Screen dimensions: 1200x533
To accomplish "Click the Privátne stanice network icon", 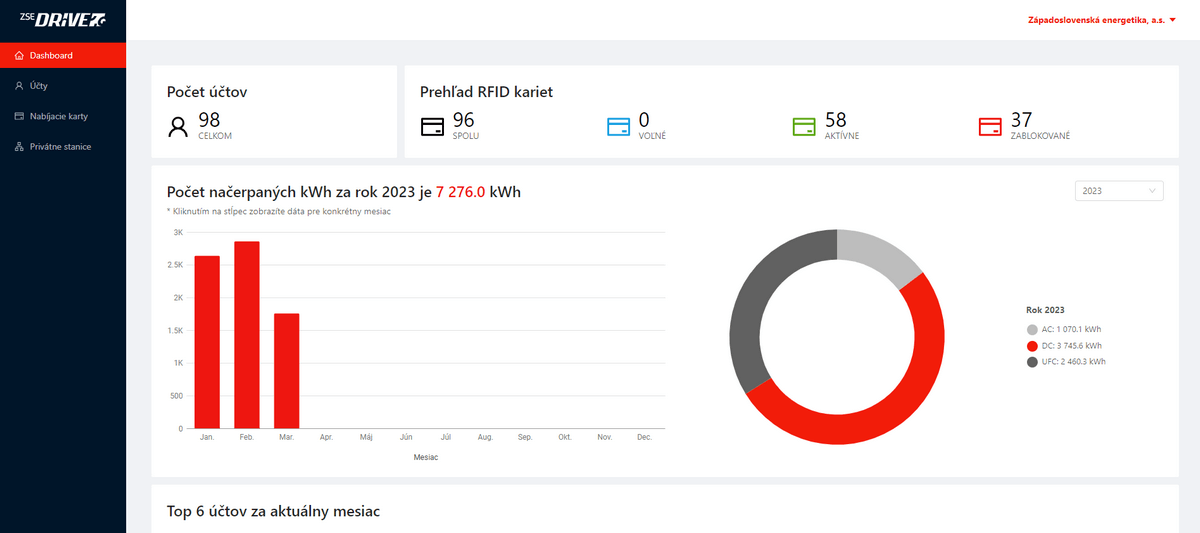I will tap(19, 147).
